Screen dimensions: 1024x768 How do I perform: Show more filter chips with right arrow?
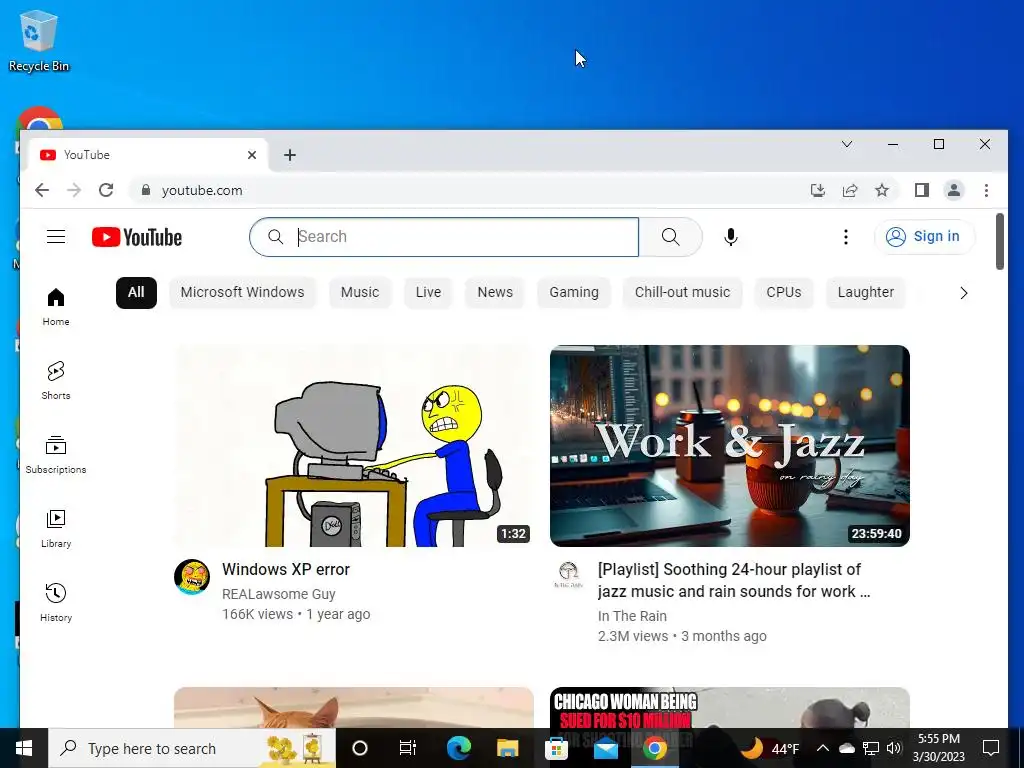click(964, 293)
